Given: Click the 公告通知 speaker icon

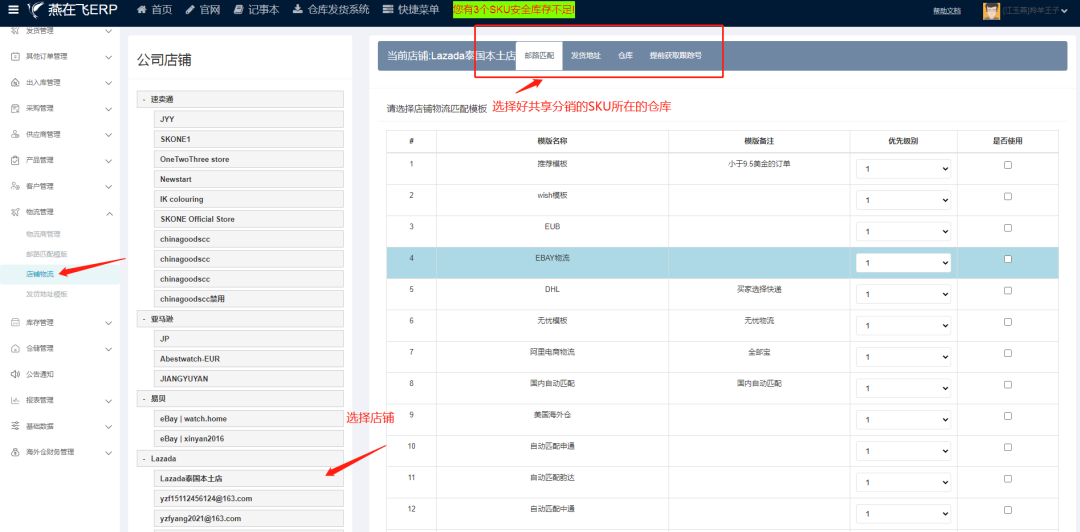Looking at the screenshot, I should click(x=15, y=374).
